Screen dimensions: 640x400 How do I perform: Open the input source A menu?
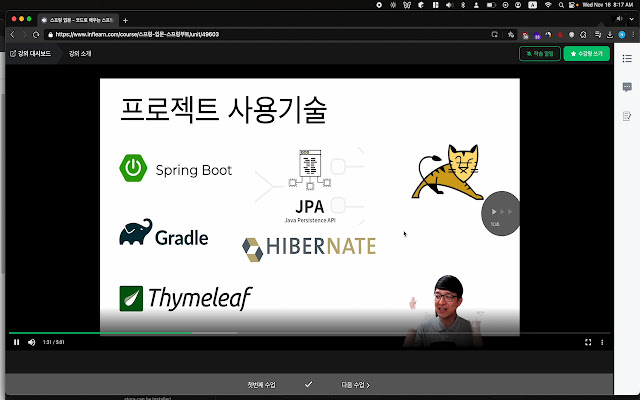(532, 5)
